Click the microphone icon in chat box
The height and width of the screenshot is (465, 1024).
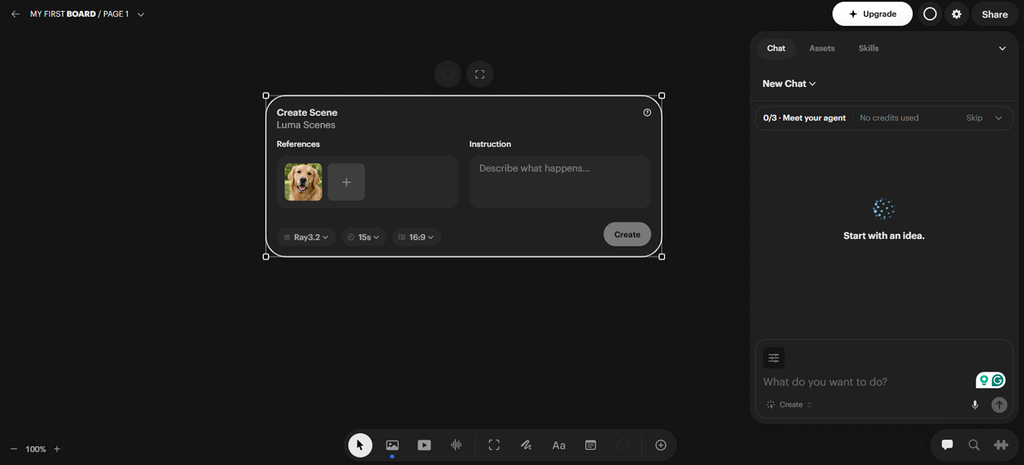pos(975,405)
